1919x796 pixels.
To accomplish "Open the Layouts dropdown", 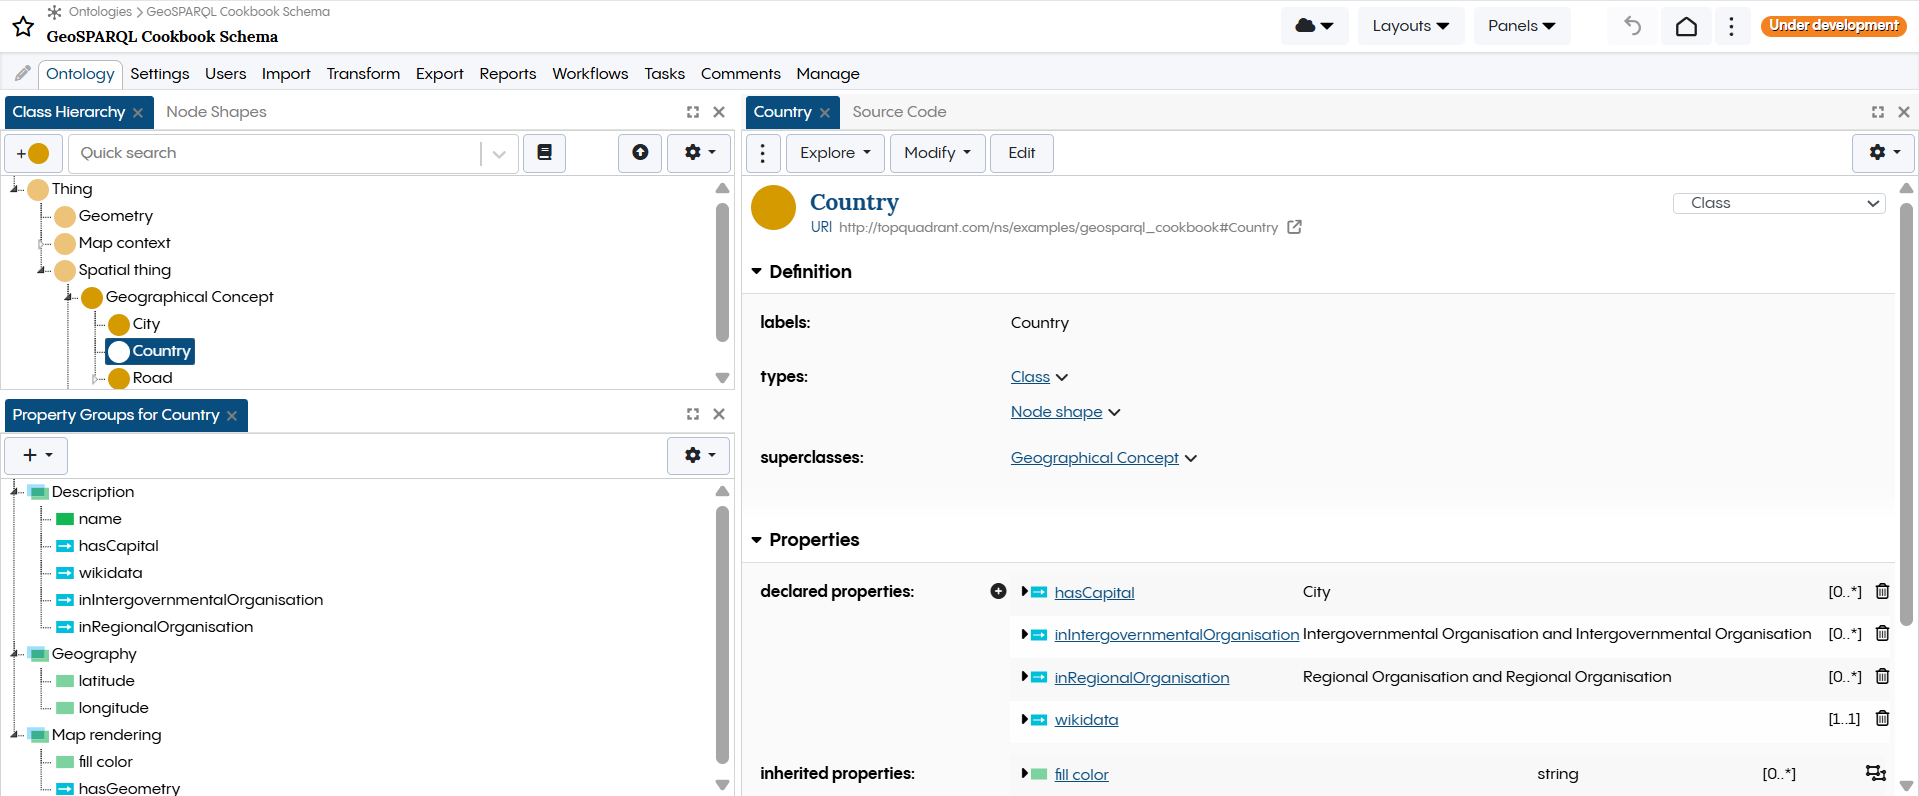I will (1410, 26).
